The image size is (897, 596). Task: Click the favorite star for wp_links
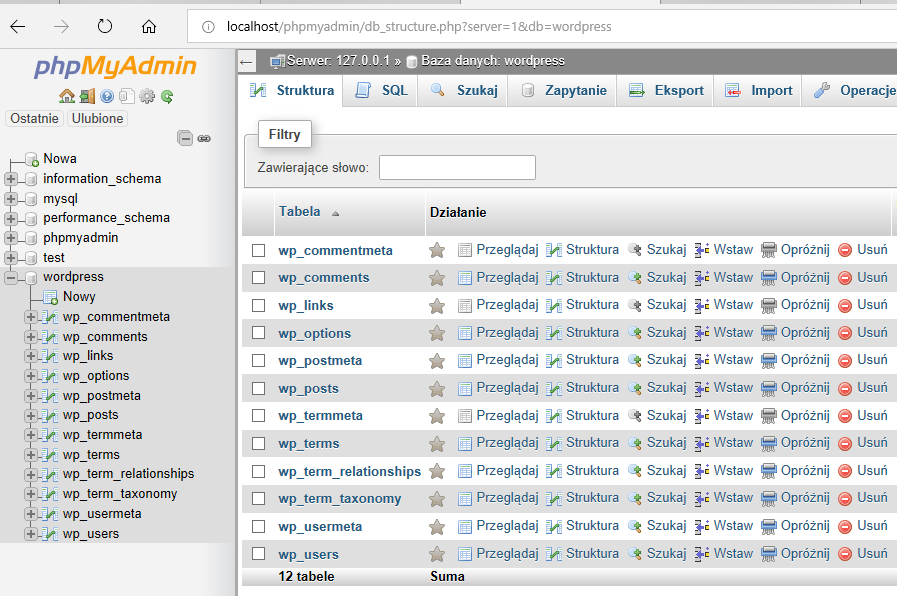click(x=437, y=305)
